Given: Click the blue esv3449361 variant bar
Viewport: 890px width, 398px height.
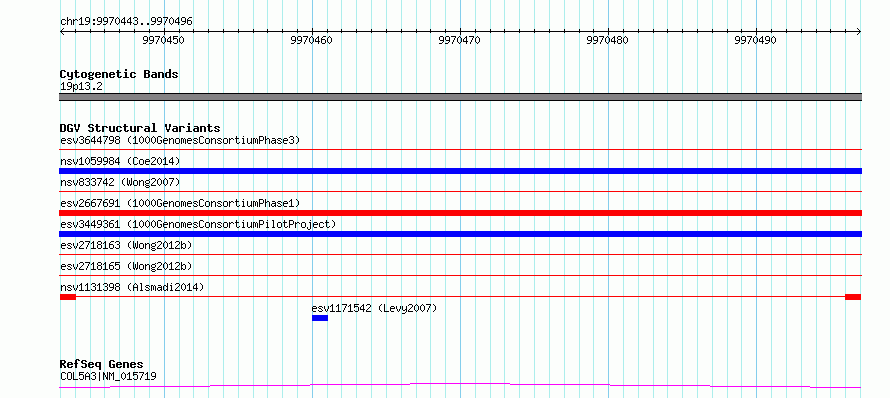Looking at the screenshot, I should tap(460, 234).
